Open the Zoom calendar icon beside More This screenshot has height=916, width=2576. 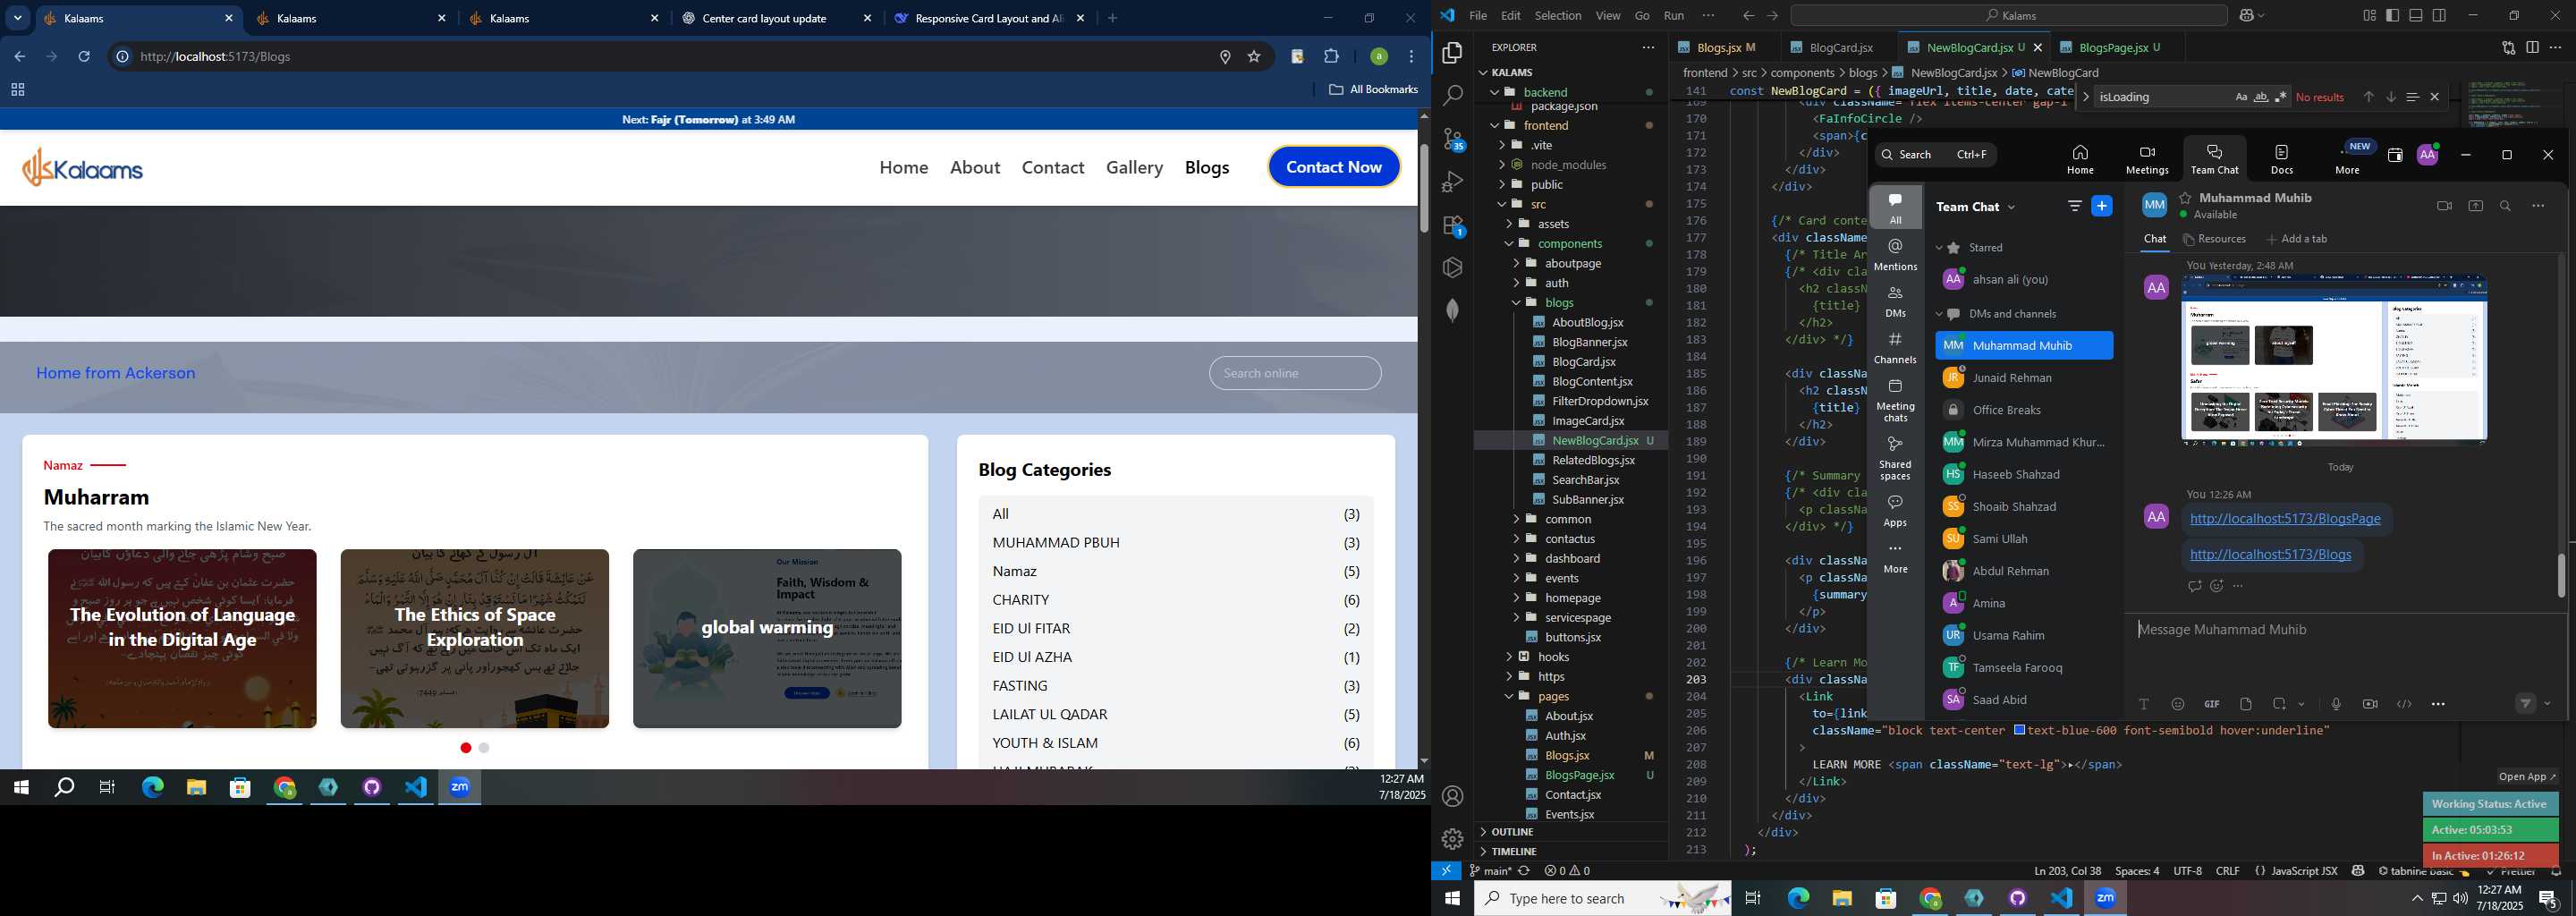tap(2395, 155)
